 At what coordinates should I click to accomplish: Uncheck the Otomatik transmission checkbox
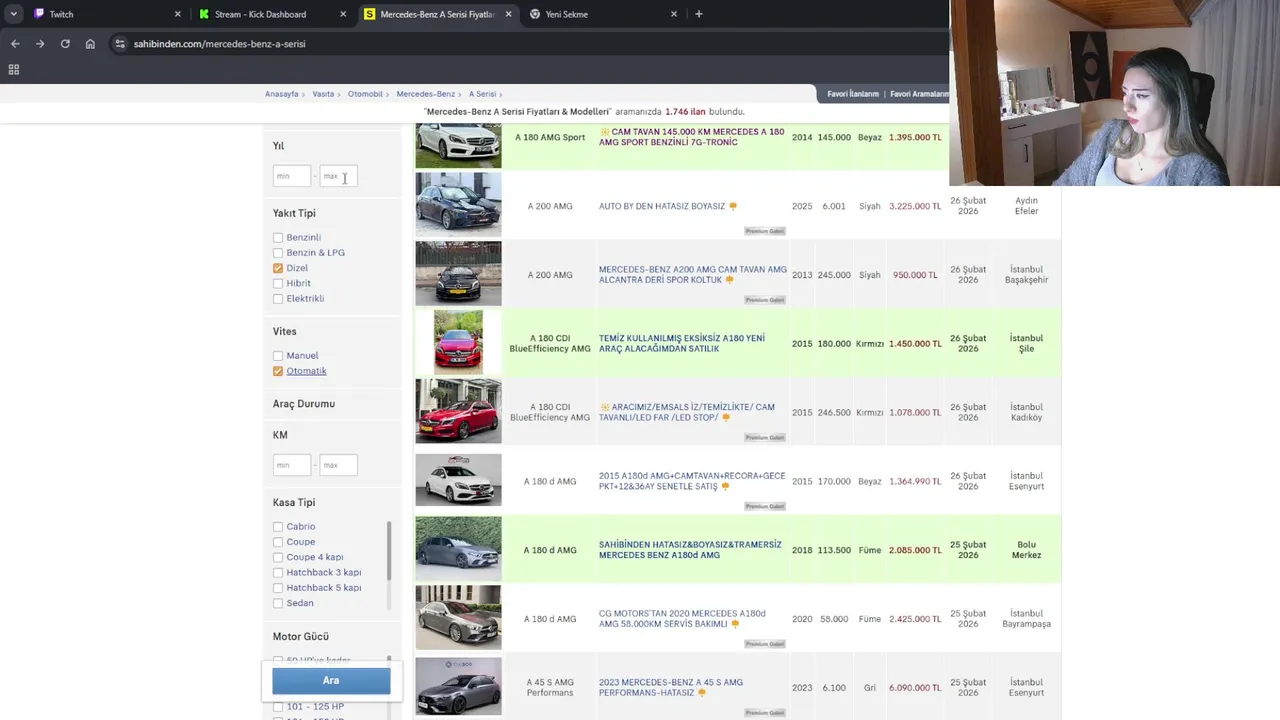coord(278,371)
